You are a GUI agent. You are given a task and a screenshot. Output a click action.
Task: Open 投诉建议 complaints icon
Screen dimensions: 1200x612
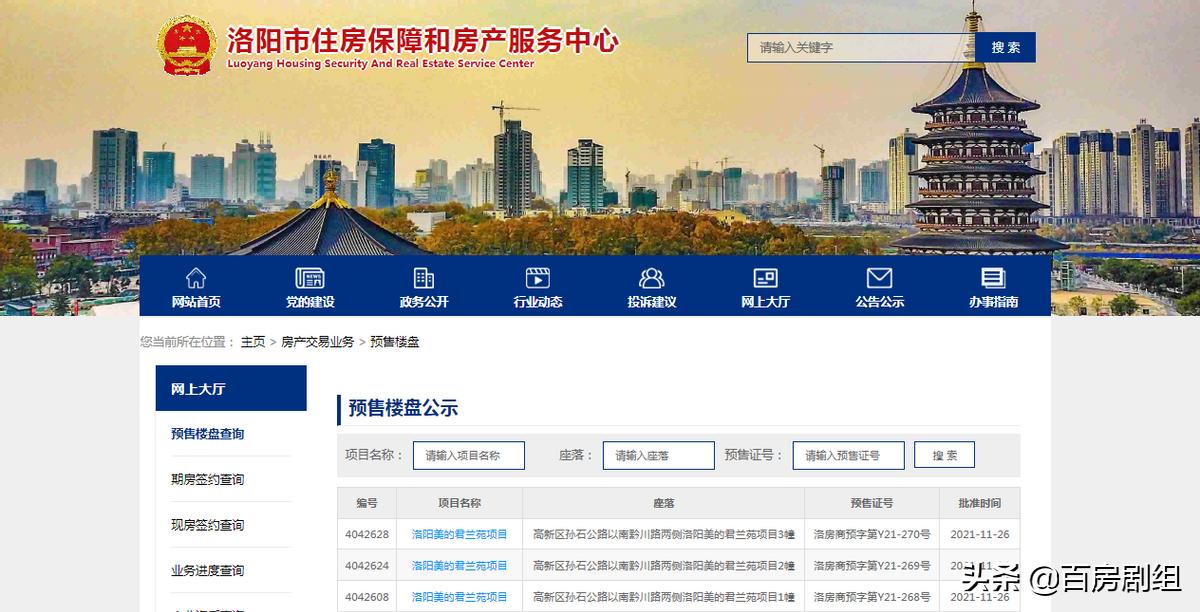652,281
